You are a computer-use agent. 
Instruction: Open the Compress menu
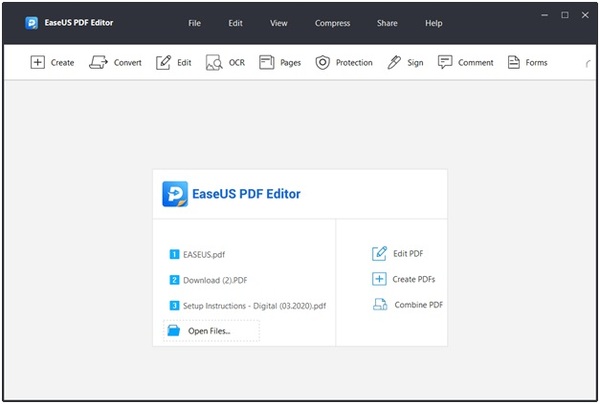(333, 23)
